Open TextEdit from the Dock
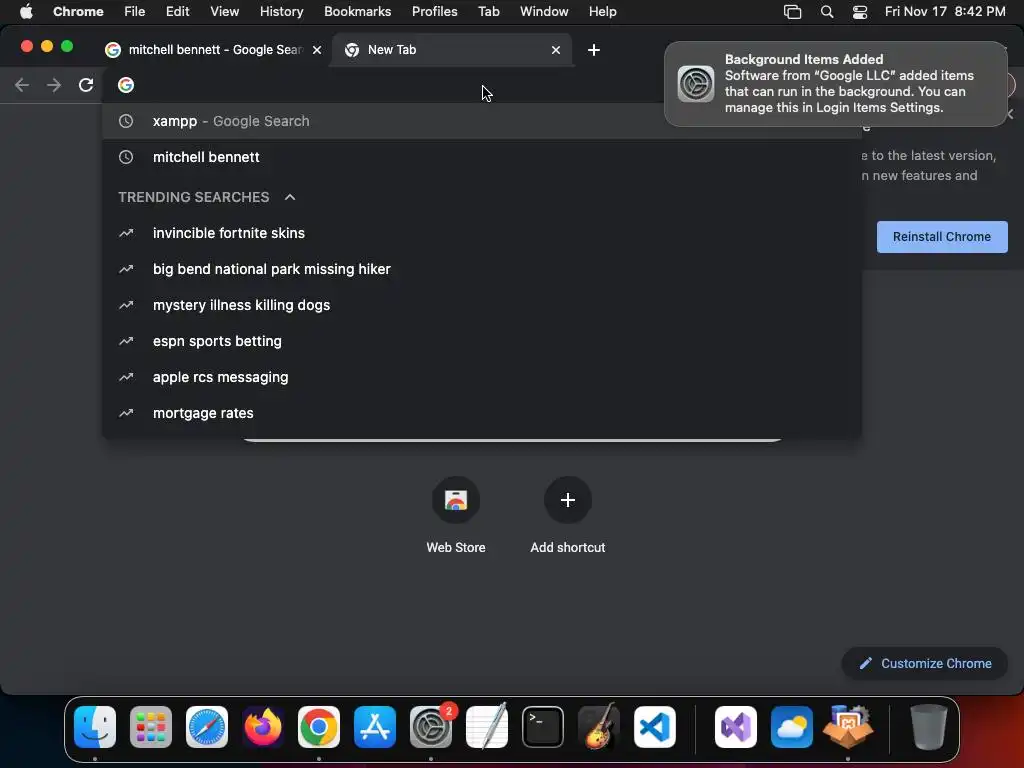The width and height of the screenshot is (1024, 768). tap(487, 726)
